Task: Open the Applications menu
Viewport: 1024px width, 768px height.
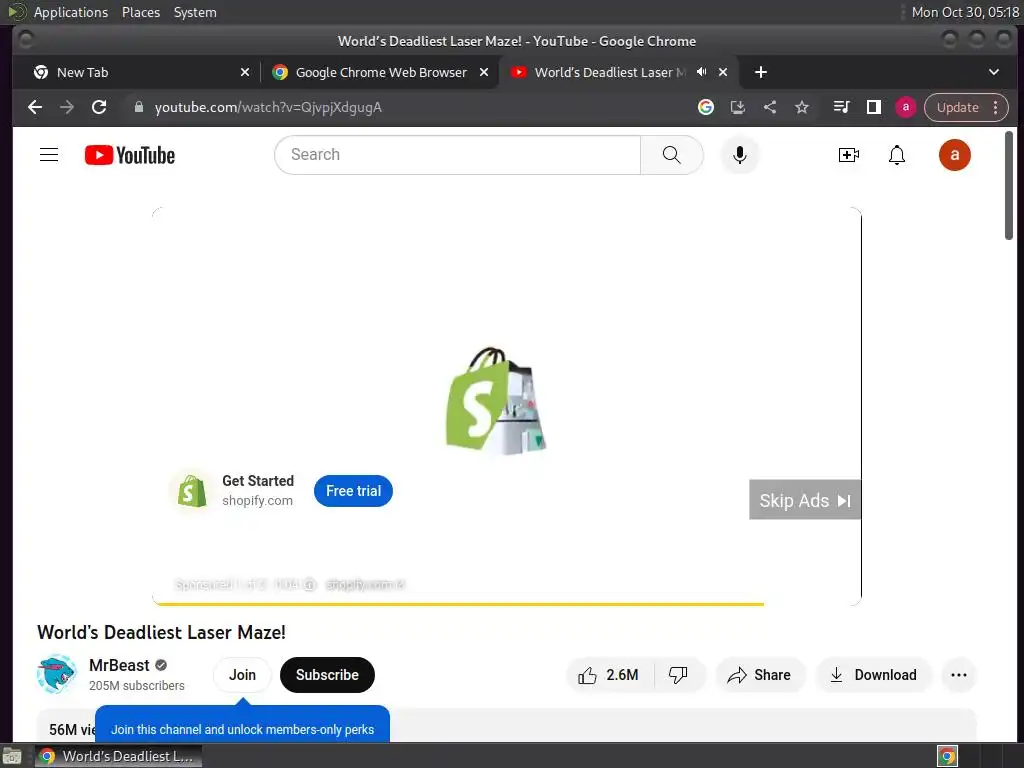Action: coord(71,12)
